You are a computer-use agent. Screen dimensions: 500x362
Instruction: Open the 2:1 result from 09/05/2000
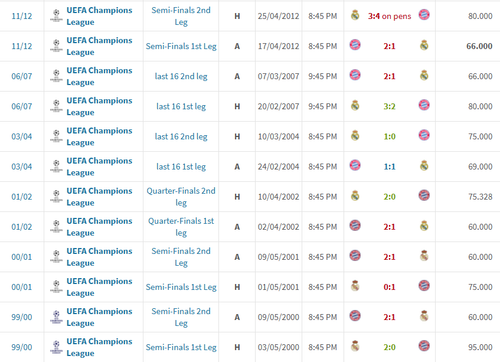pos(389,317)
